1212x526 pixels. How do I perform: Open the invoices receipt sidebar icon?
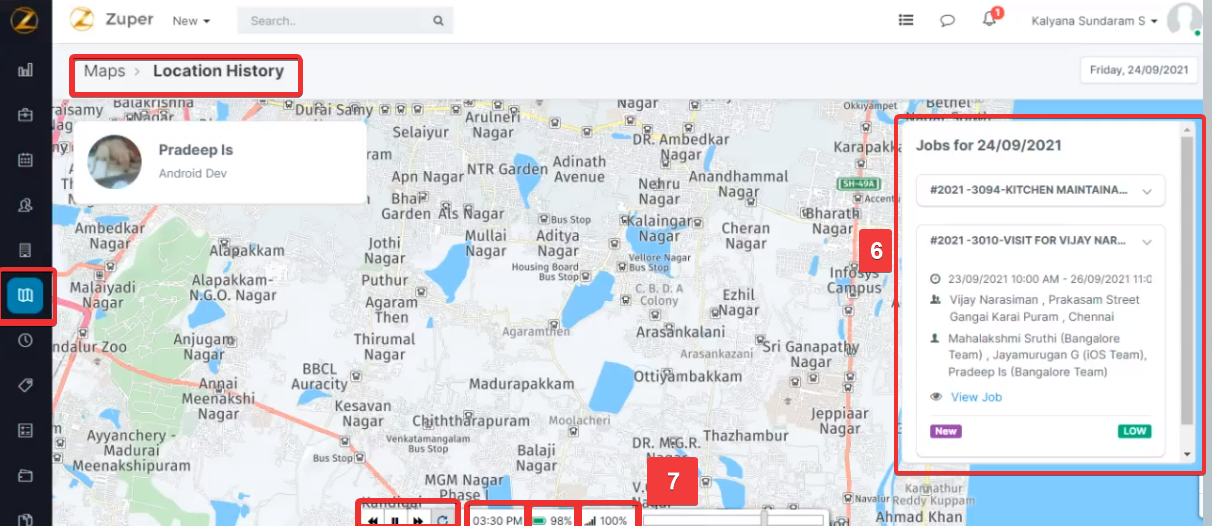(x=26, y=250)
